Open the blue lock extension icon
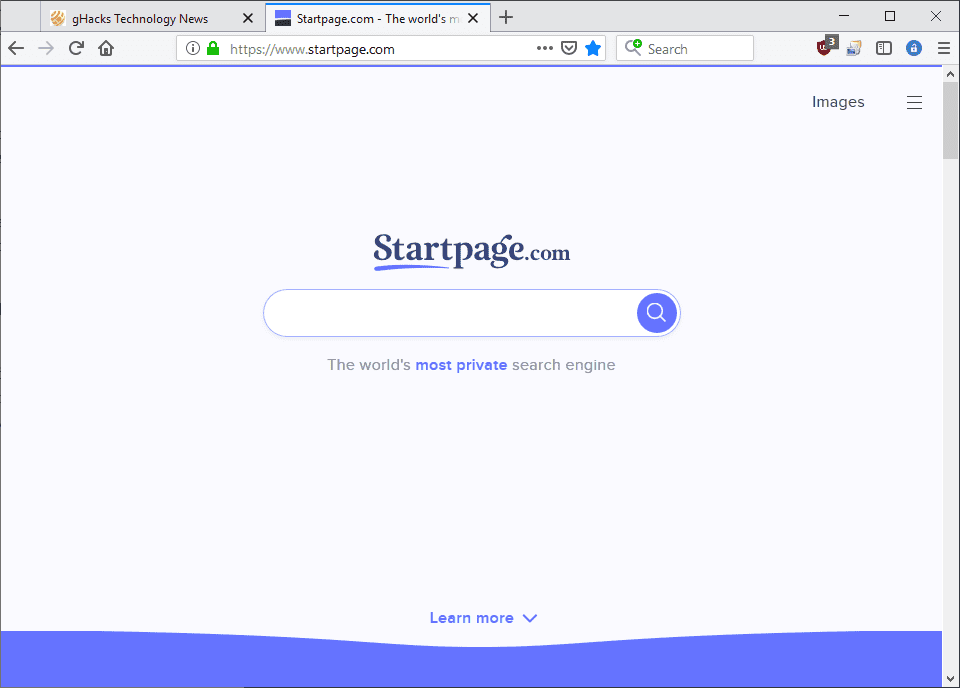This screenshot has height=688, width=960. coord(913,48)
